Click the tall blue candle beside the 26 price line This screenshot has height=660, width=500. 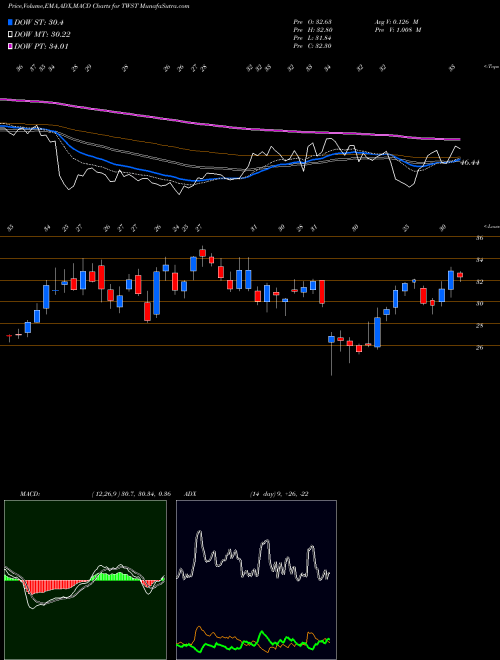[x=378, y=332]
